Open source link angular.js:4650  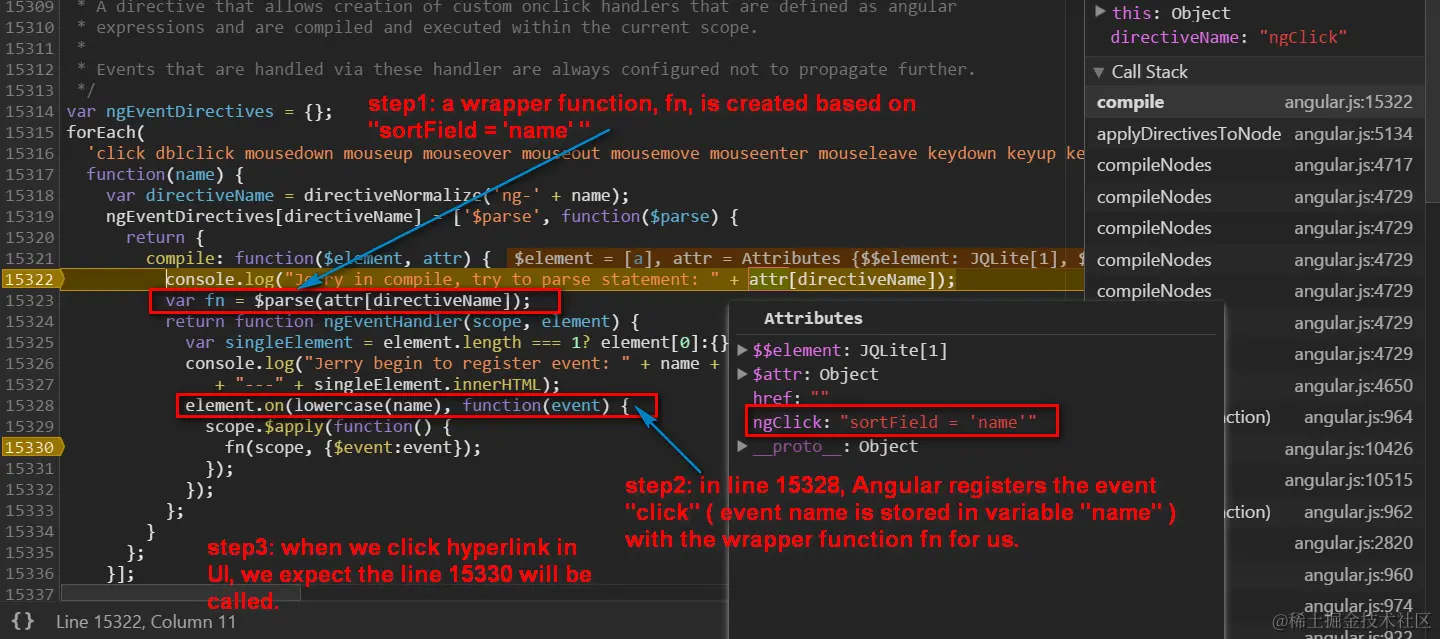pos(1353,386)
